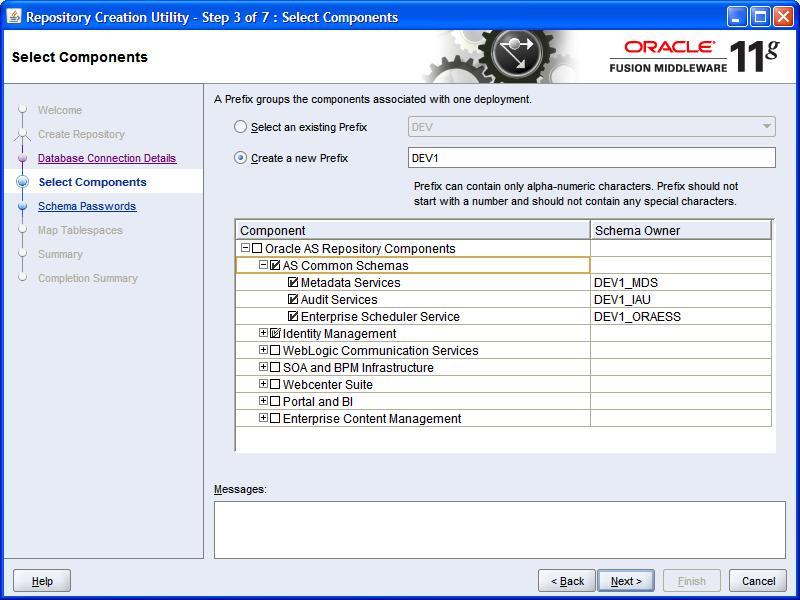The height and width of the screenshot is (600, 800).
Task: Open the existing prefix dropdown showing DEV
Action: pyautogui.click(x=764, y=127)
